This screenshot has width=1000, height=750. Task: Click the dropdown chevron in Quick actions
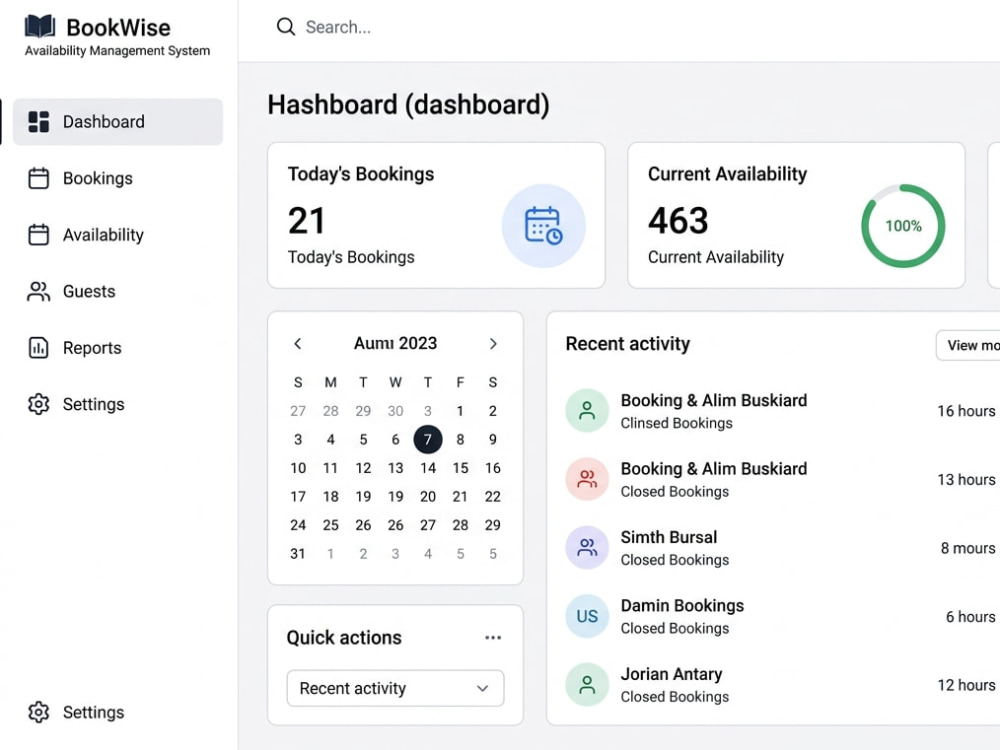(483, 689)
